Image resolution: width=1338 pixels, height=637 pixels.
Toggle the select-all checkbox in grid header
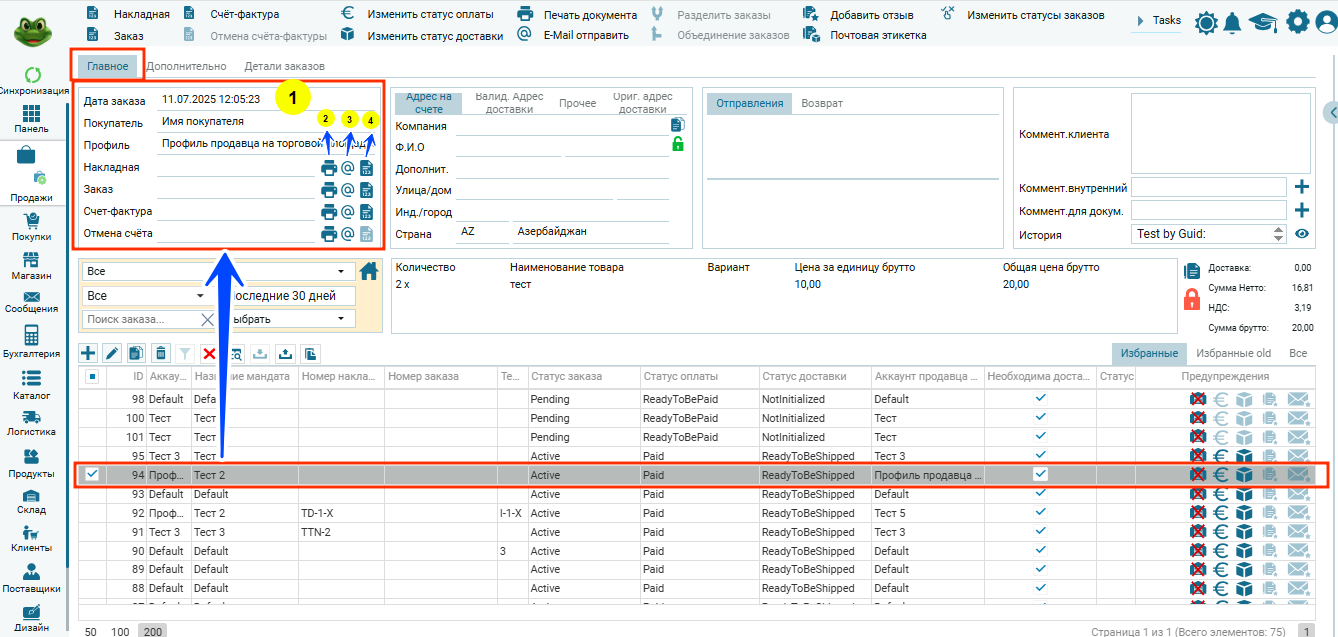92,377
